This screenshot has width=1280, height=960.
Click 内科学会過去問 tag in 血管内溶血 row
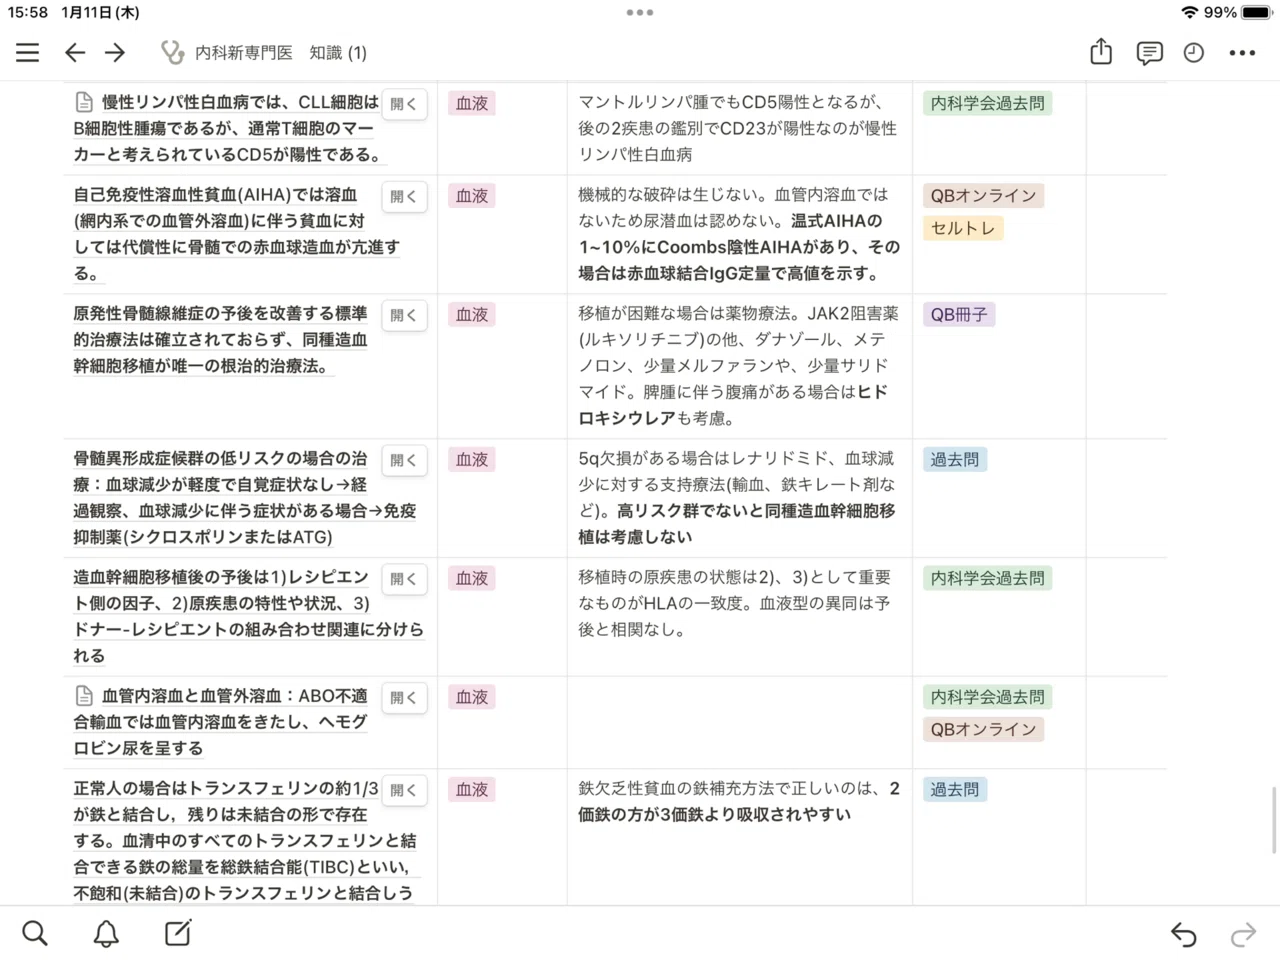pos(987,697)
